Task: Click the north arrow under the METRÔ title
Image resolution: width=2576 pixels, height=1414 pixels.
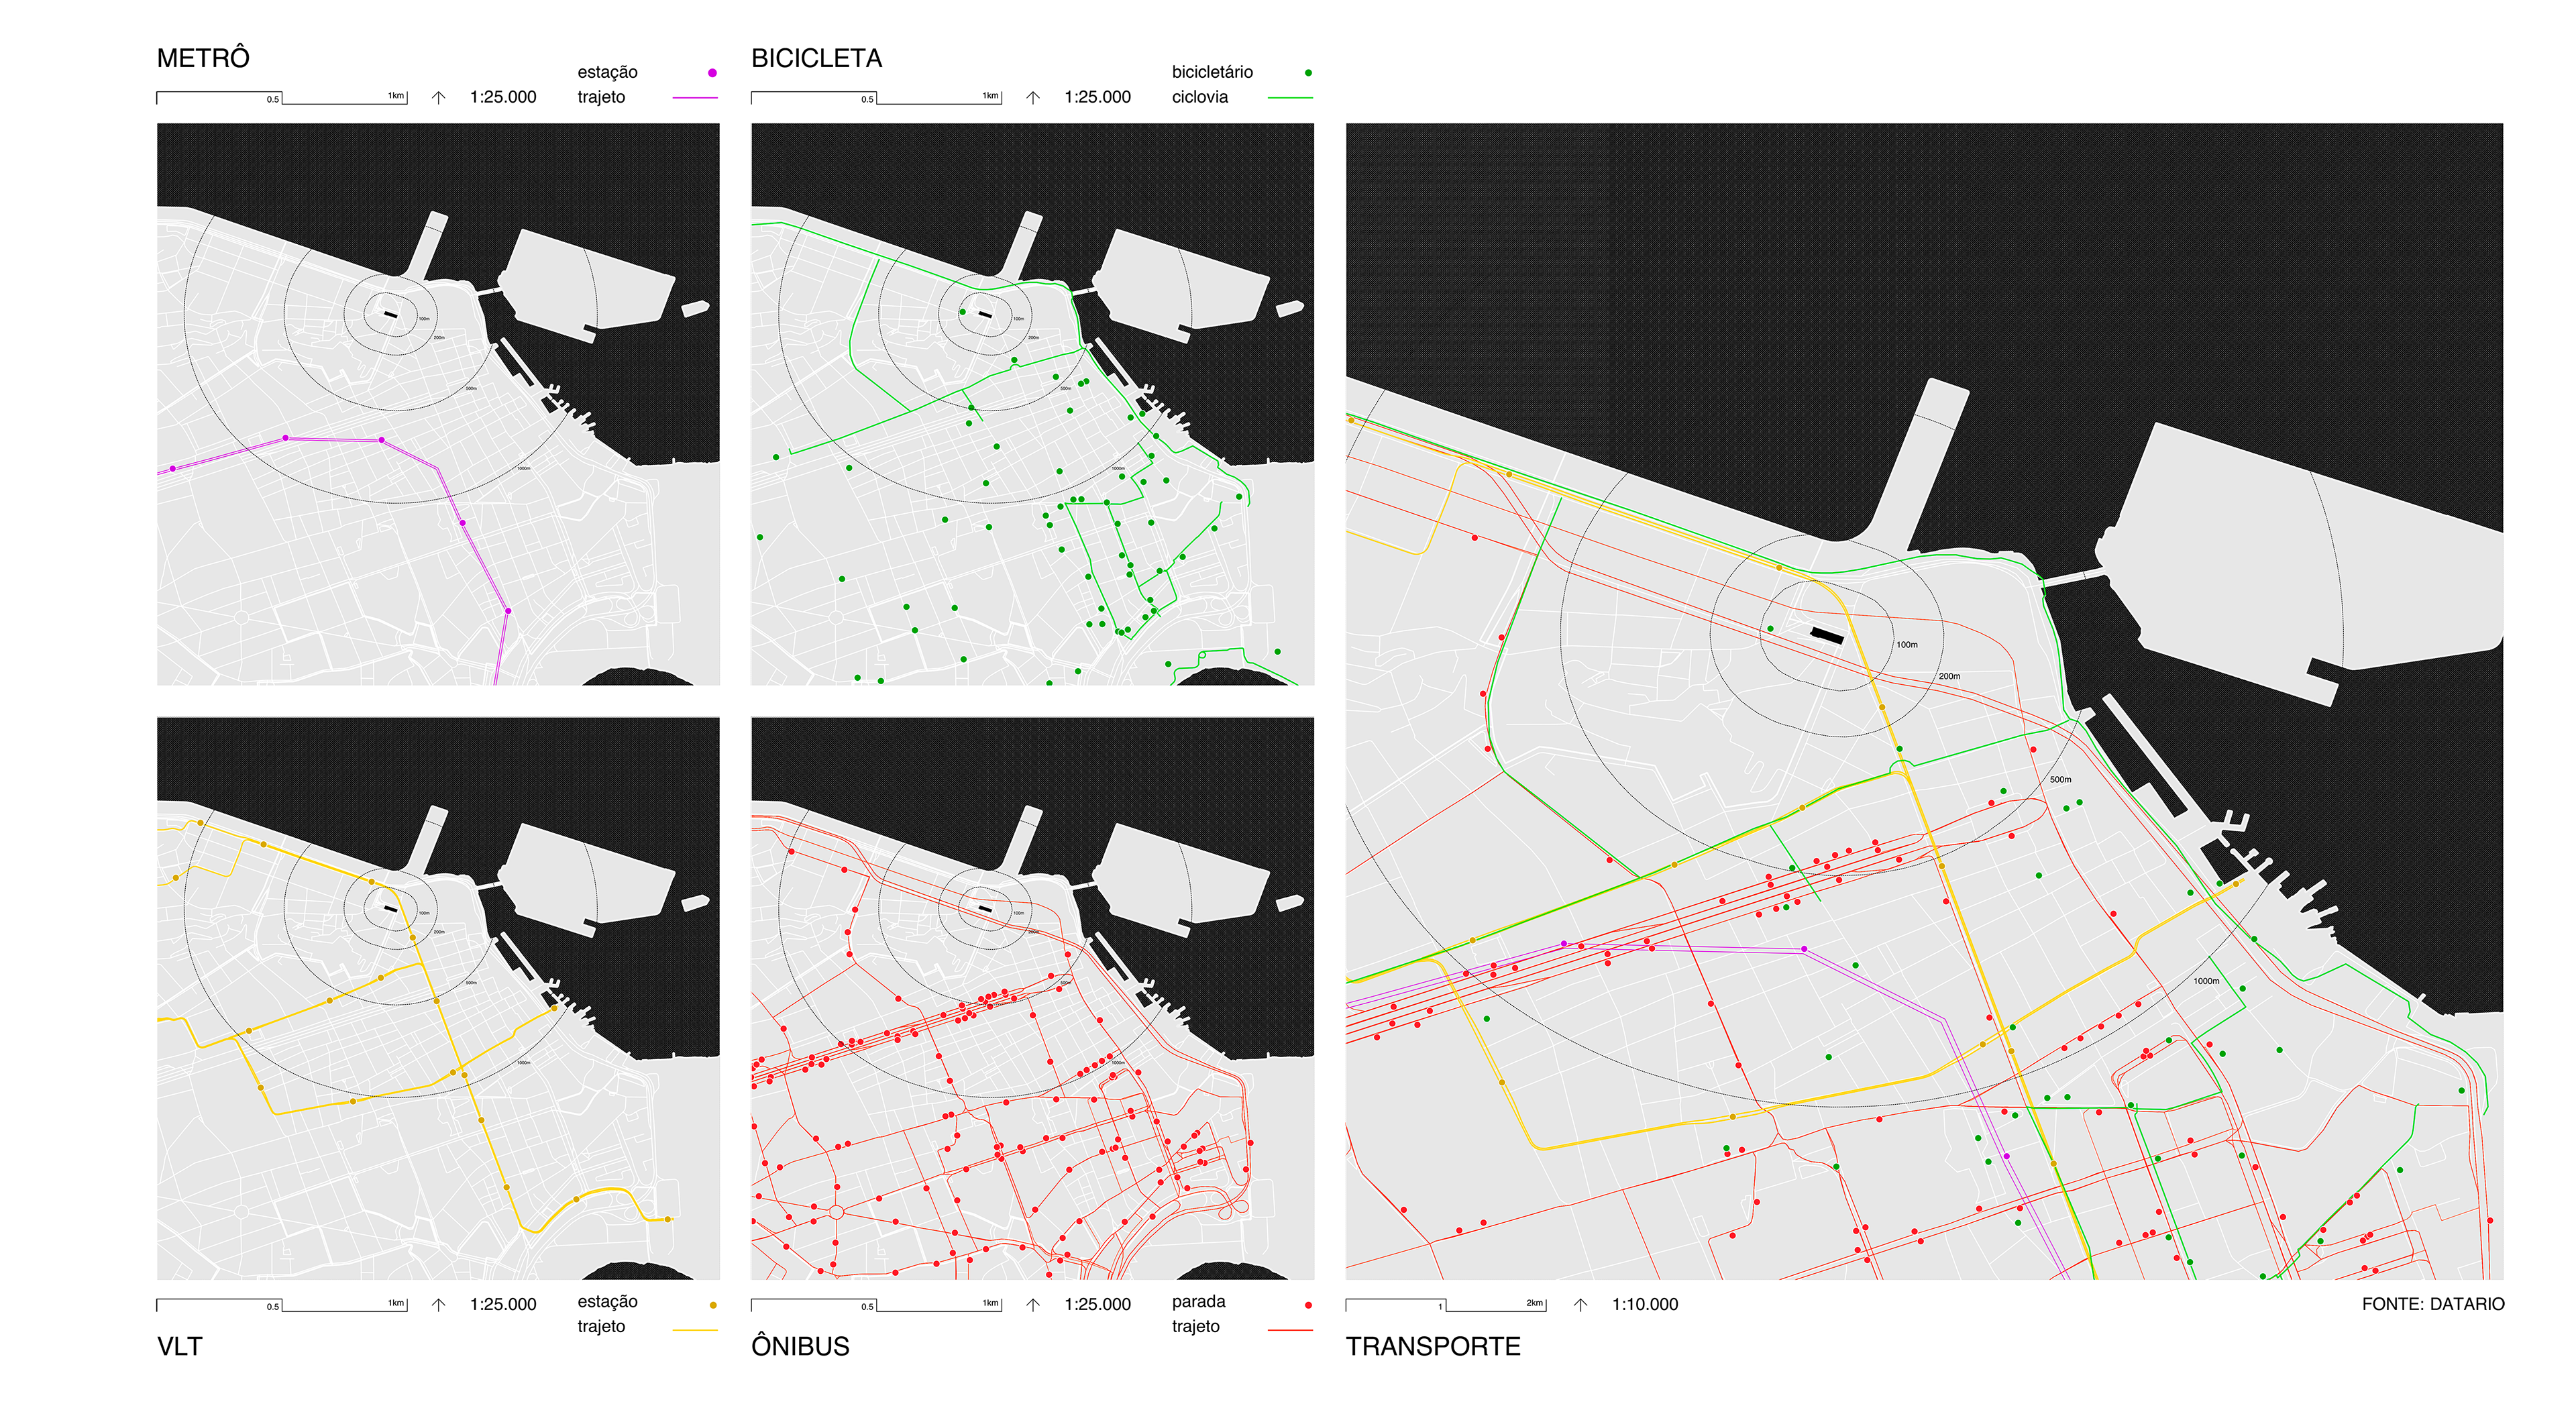Action: (438, 97)
